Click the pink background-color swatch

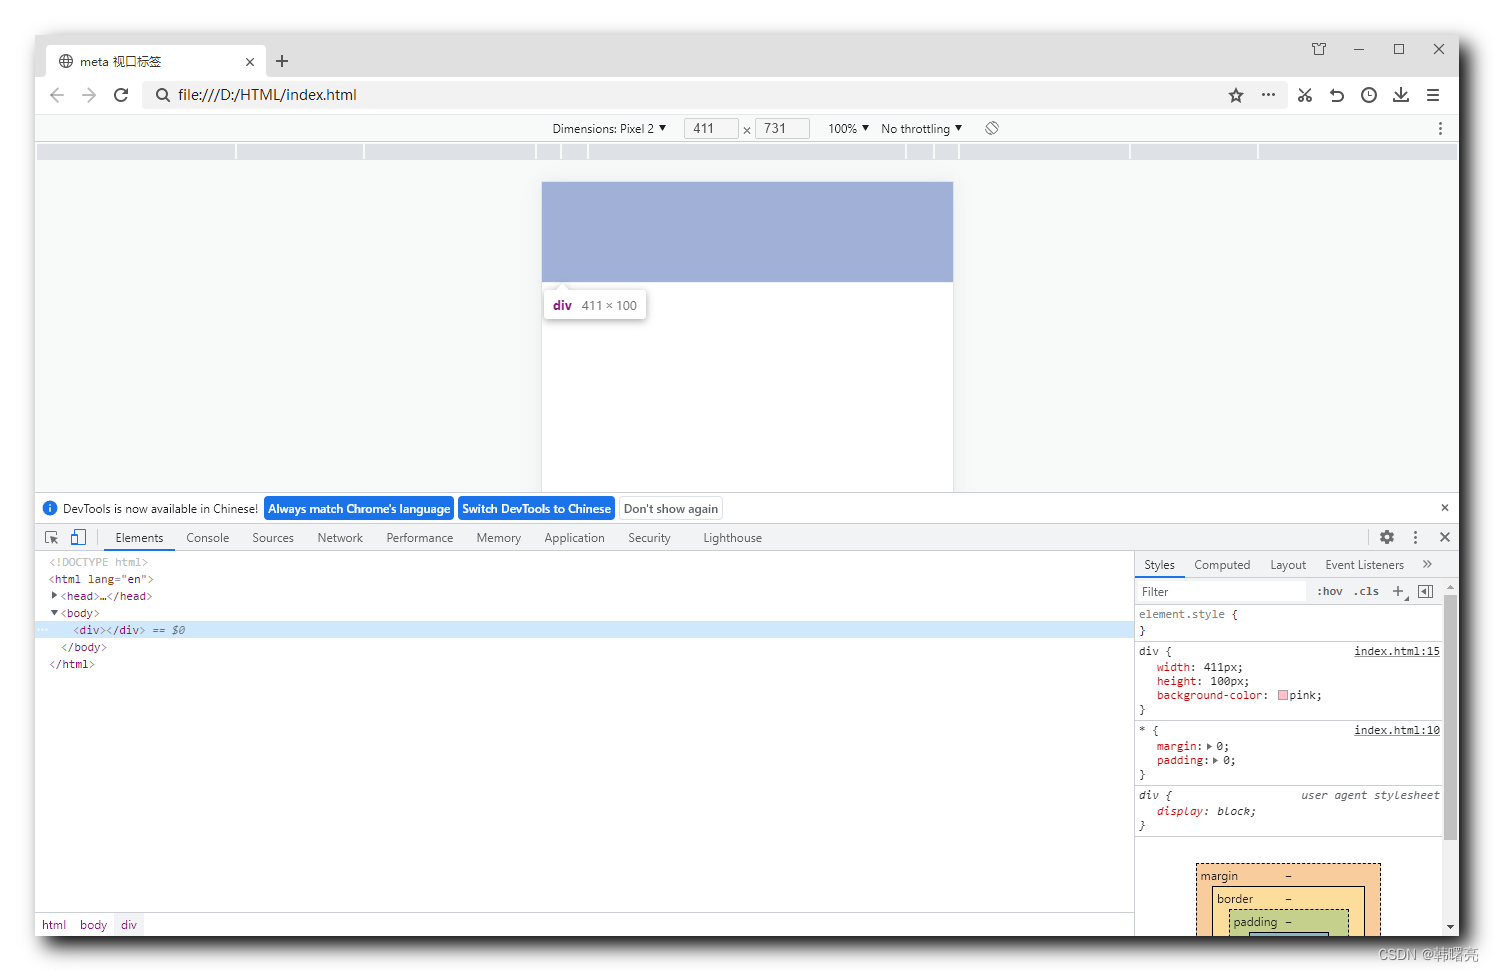(1283, 695)
